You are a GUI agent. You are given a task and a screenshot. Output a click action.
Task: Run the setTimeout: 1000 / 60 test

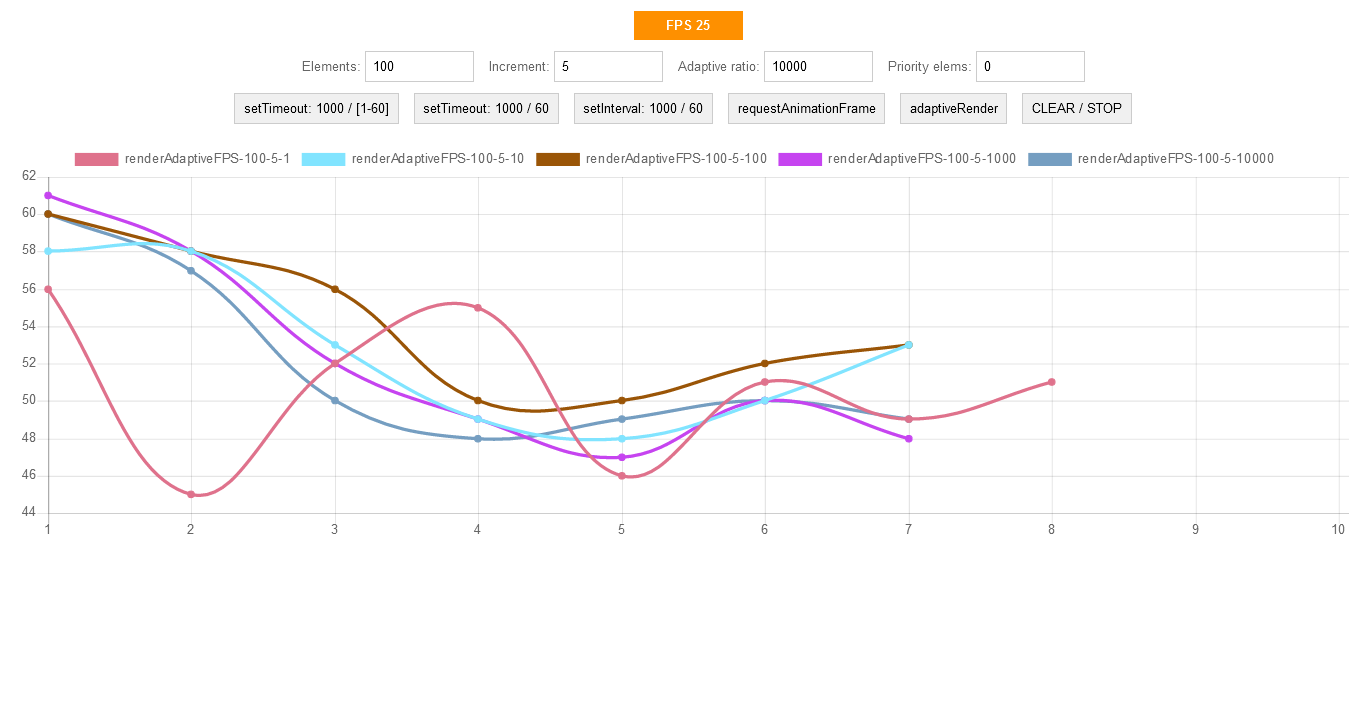(486, 108)
